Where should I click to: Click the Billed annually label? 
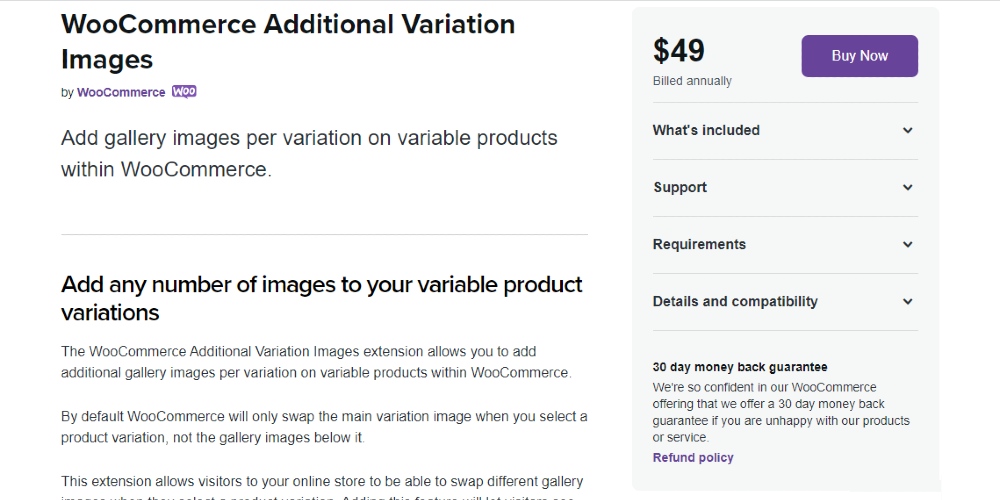tap(692, 81)
